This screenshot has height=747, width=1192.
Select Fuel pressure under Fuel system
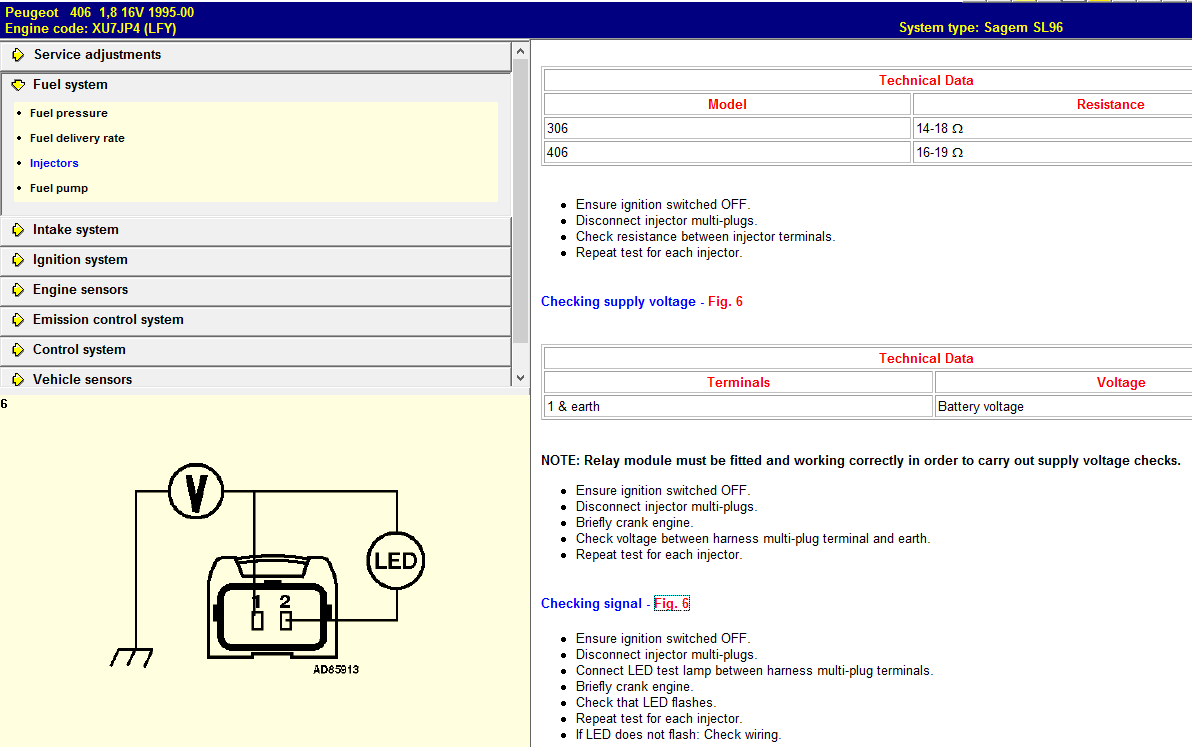tap(68, 113)
